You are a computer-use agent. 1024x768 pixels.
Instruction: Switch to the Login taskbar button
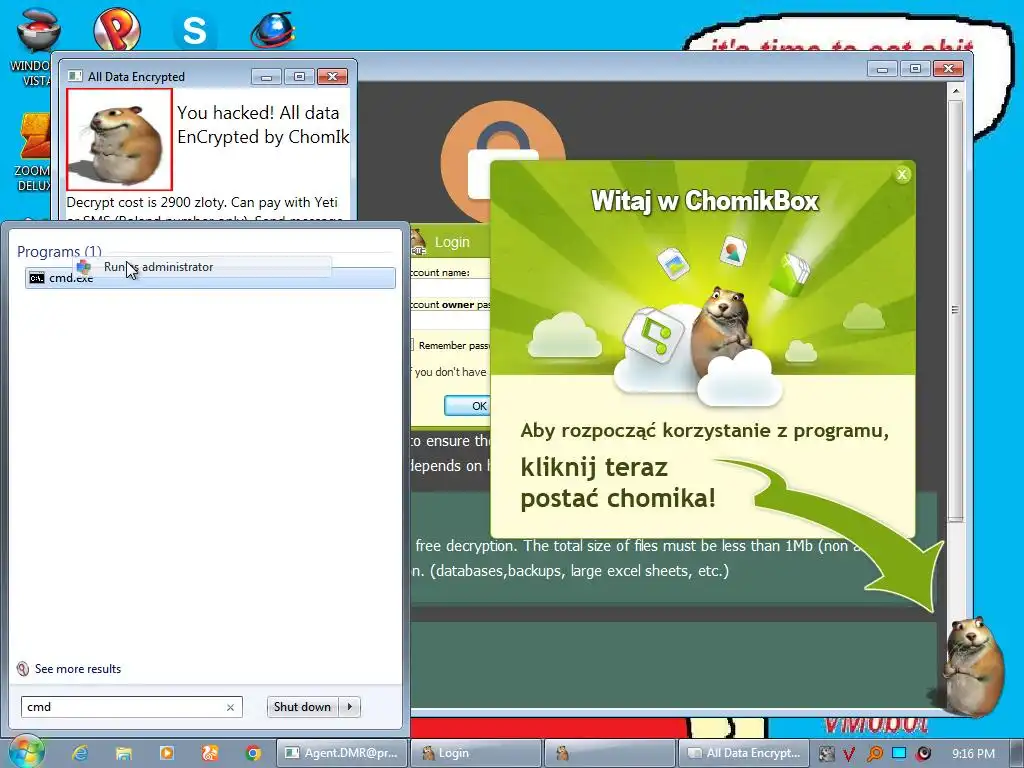477,753
